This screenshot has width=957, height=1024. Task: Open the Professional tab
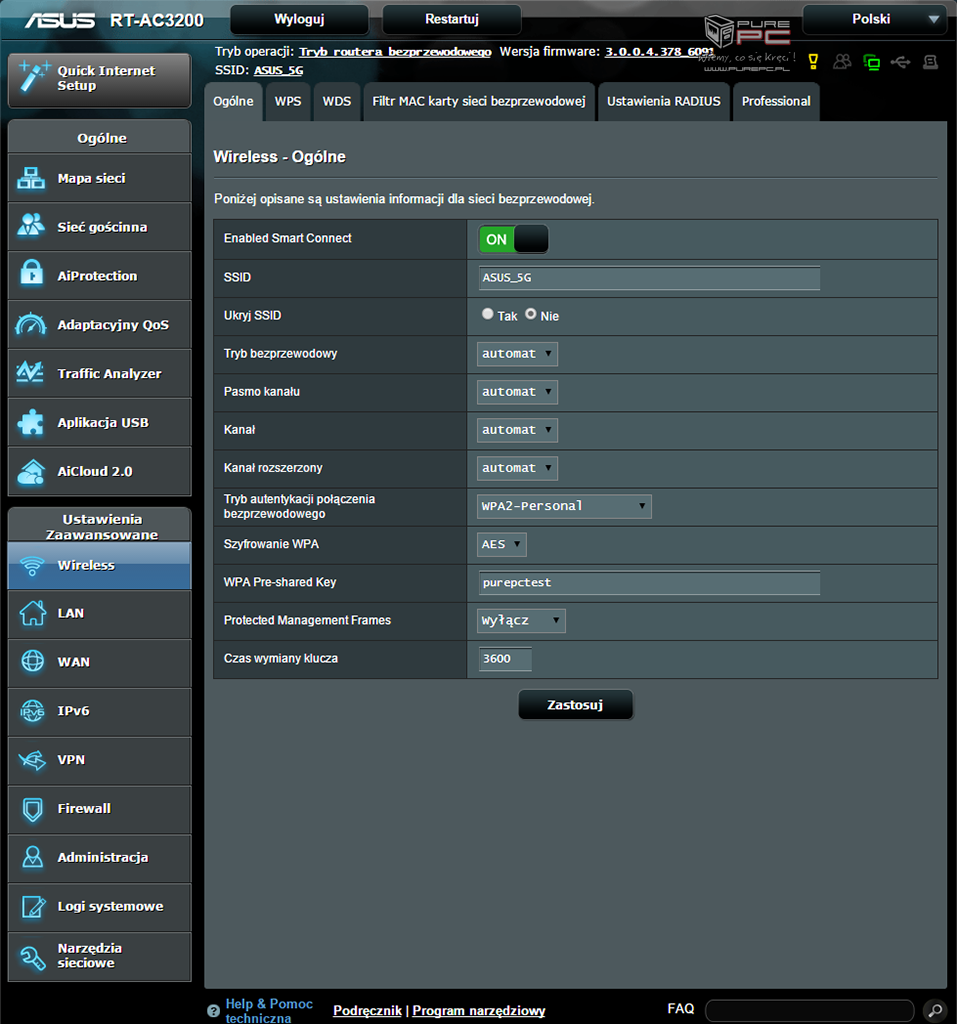point(776,101)
